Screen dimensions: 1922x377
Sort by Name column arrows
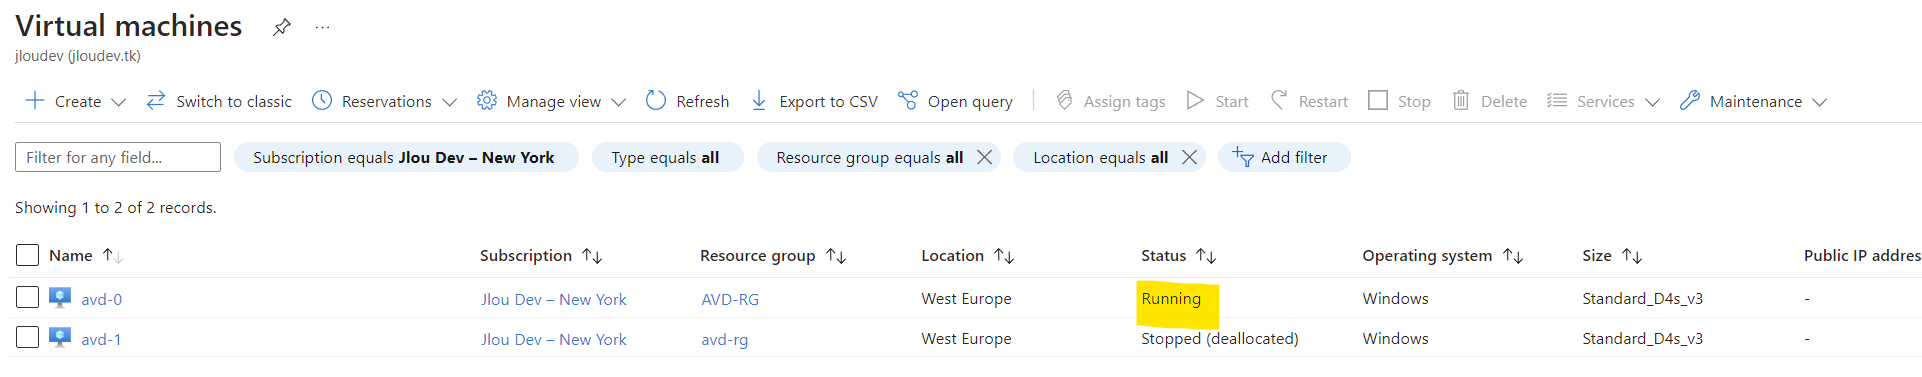coord(112,256)
